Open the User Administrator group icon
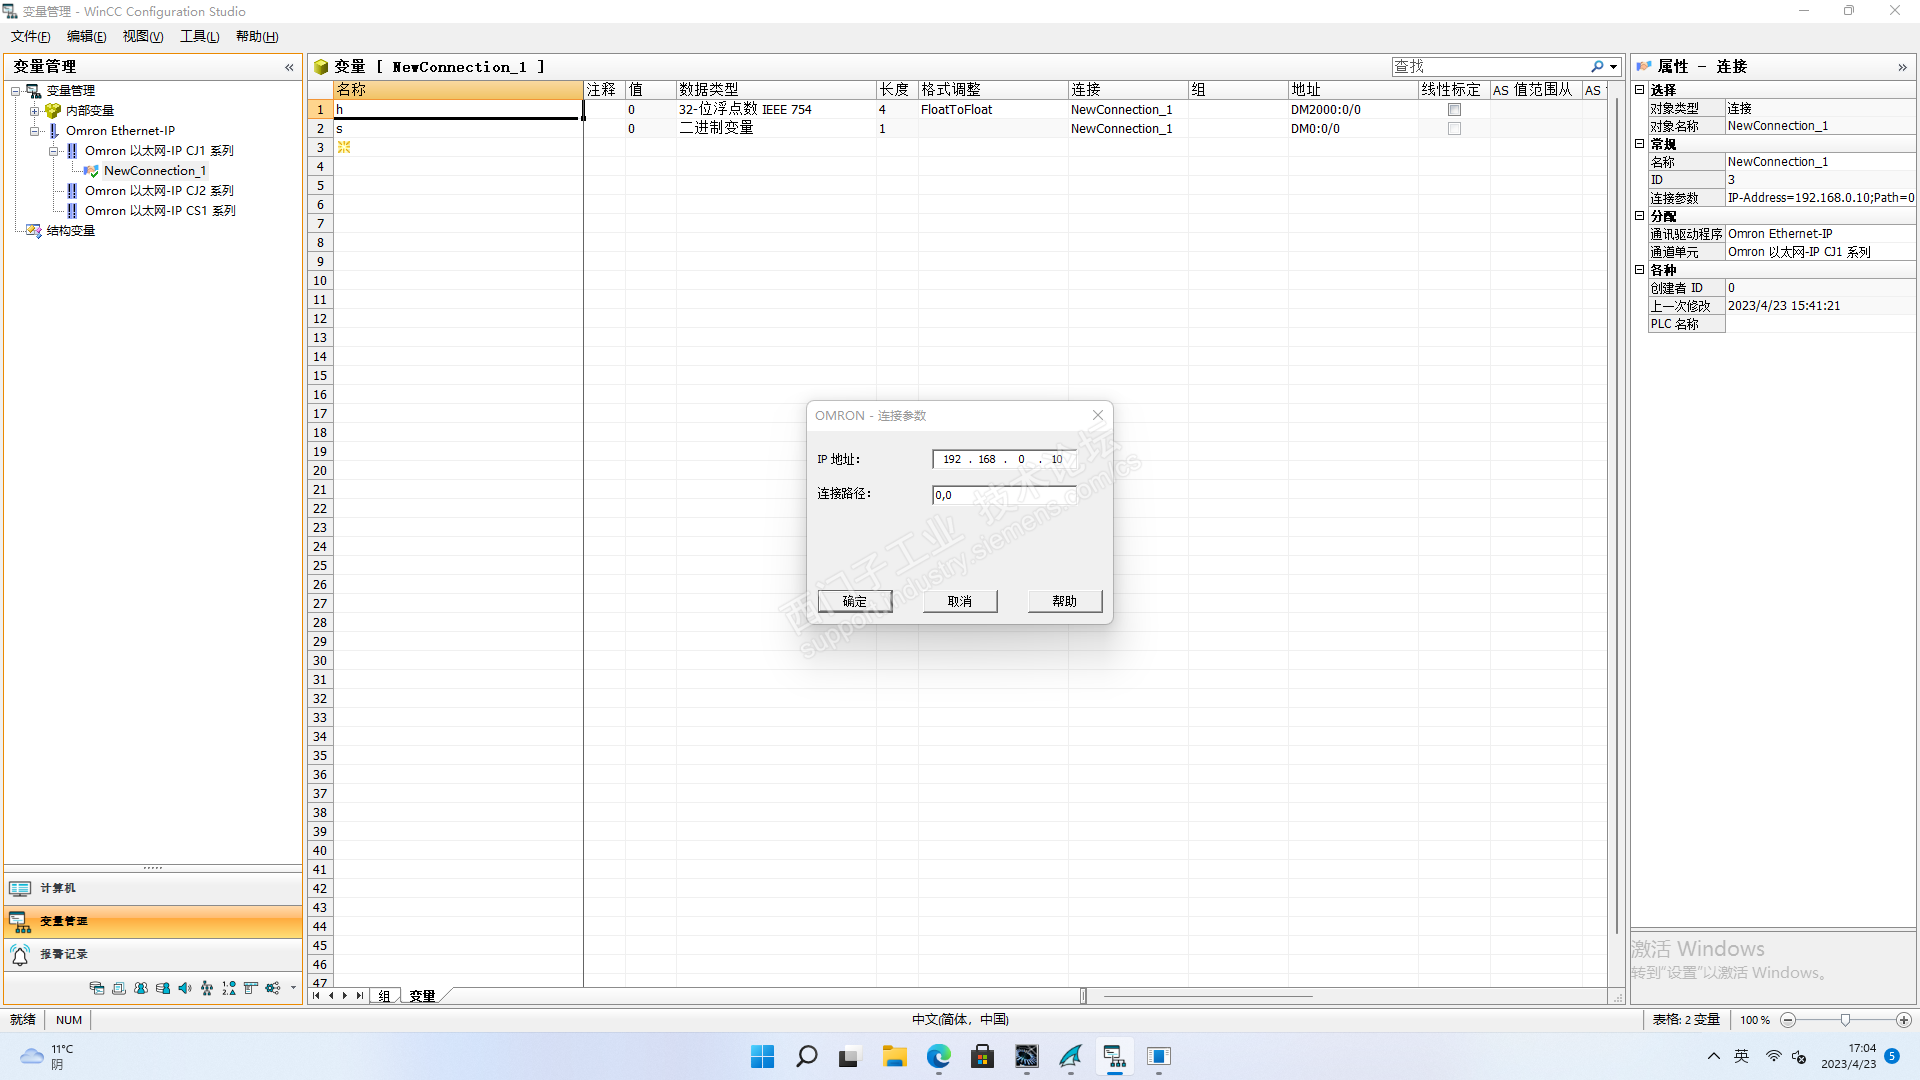 [x=141, y=988]
